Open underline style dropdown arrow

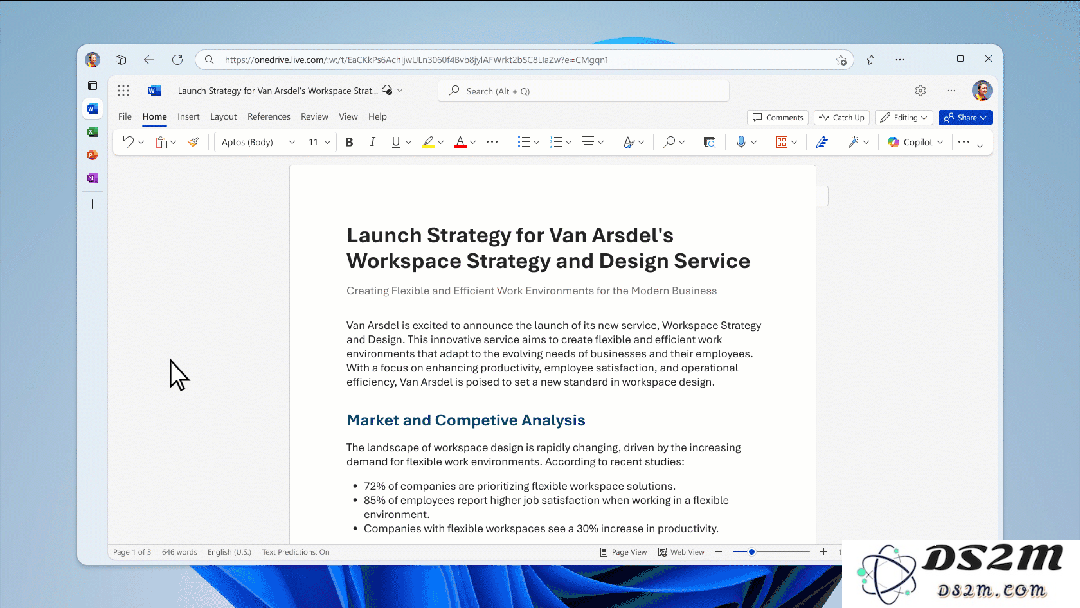tap(408, 143)
